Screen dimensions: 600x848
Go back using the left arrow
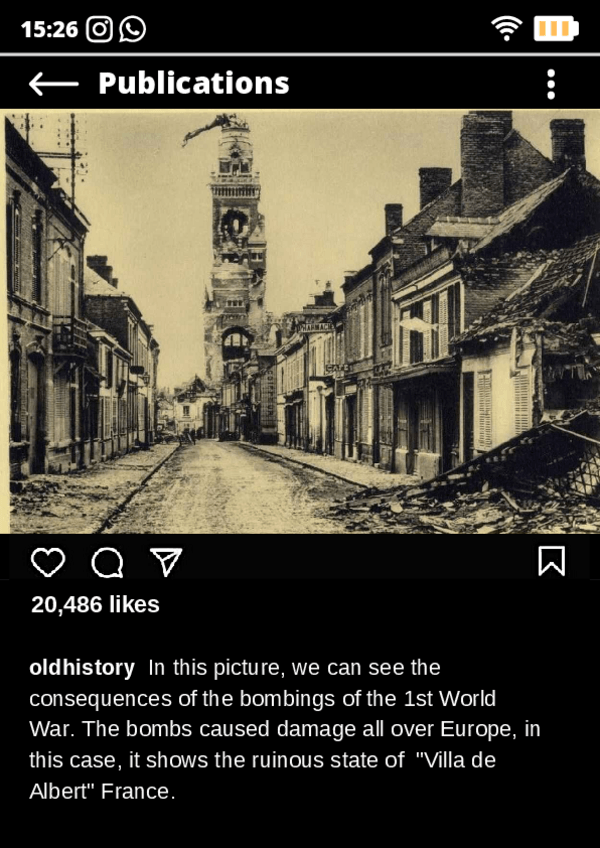click(x=53, y=84)
